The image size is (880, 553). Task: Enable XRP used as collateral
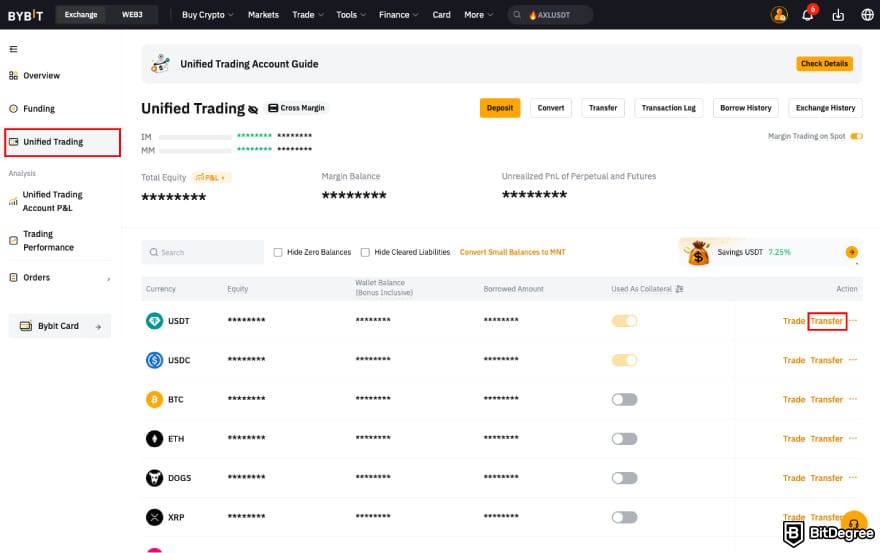point(625,517)
